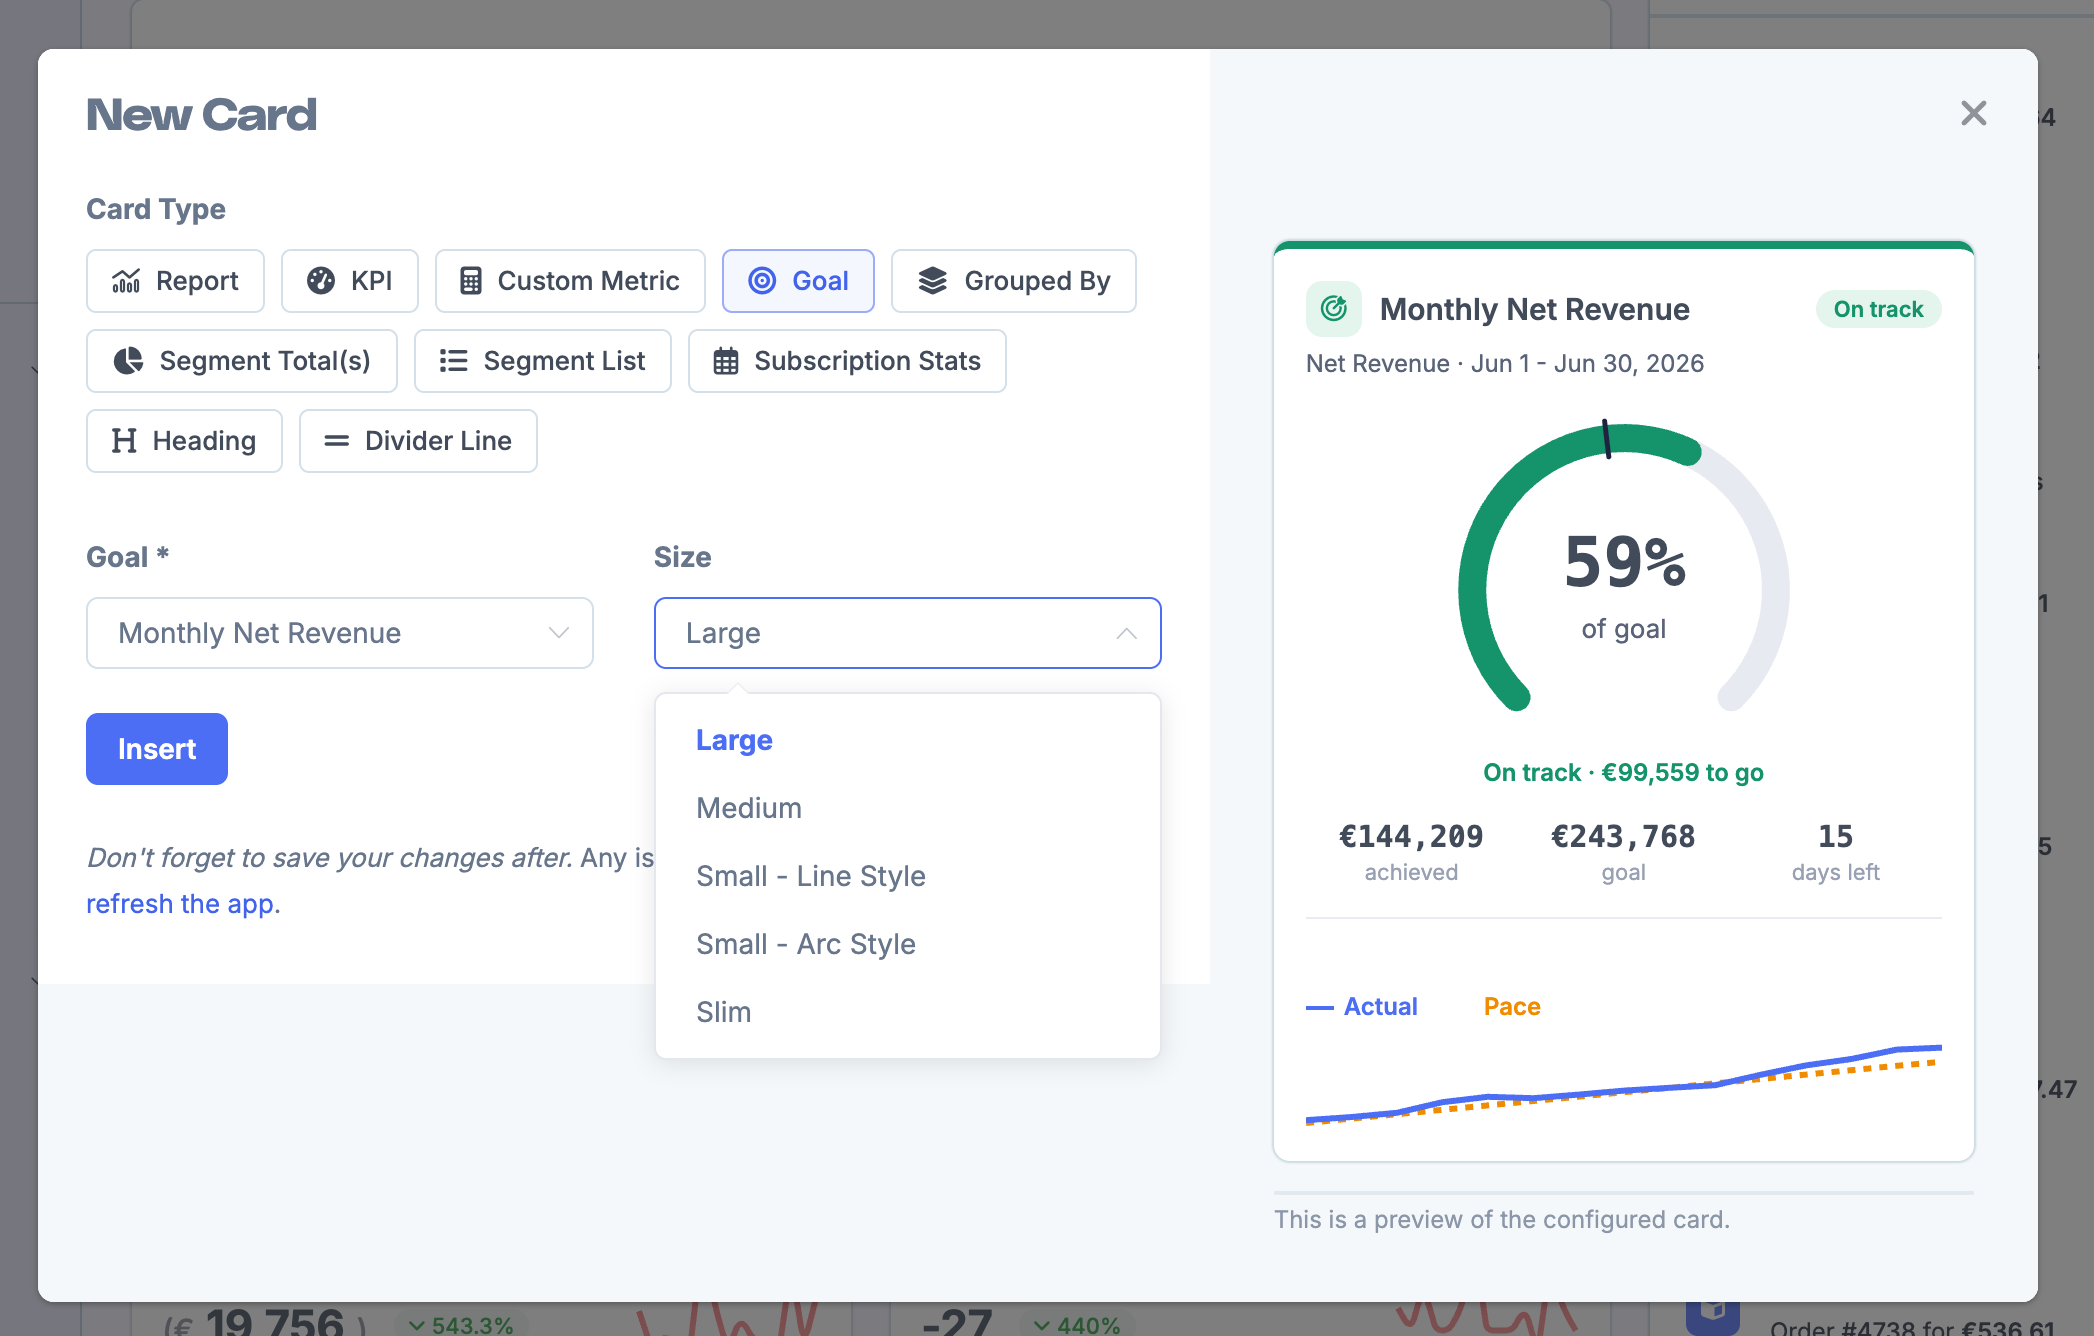
Task: Click the Divider Line equals icon
Action: [337, 441]
